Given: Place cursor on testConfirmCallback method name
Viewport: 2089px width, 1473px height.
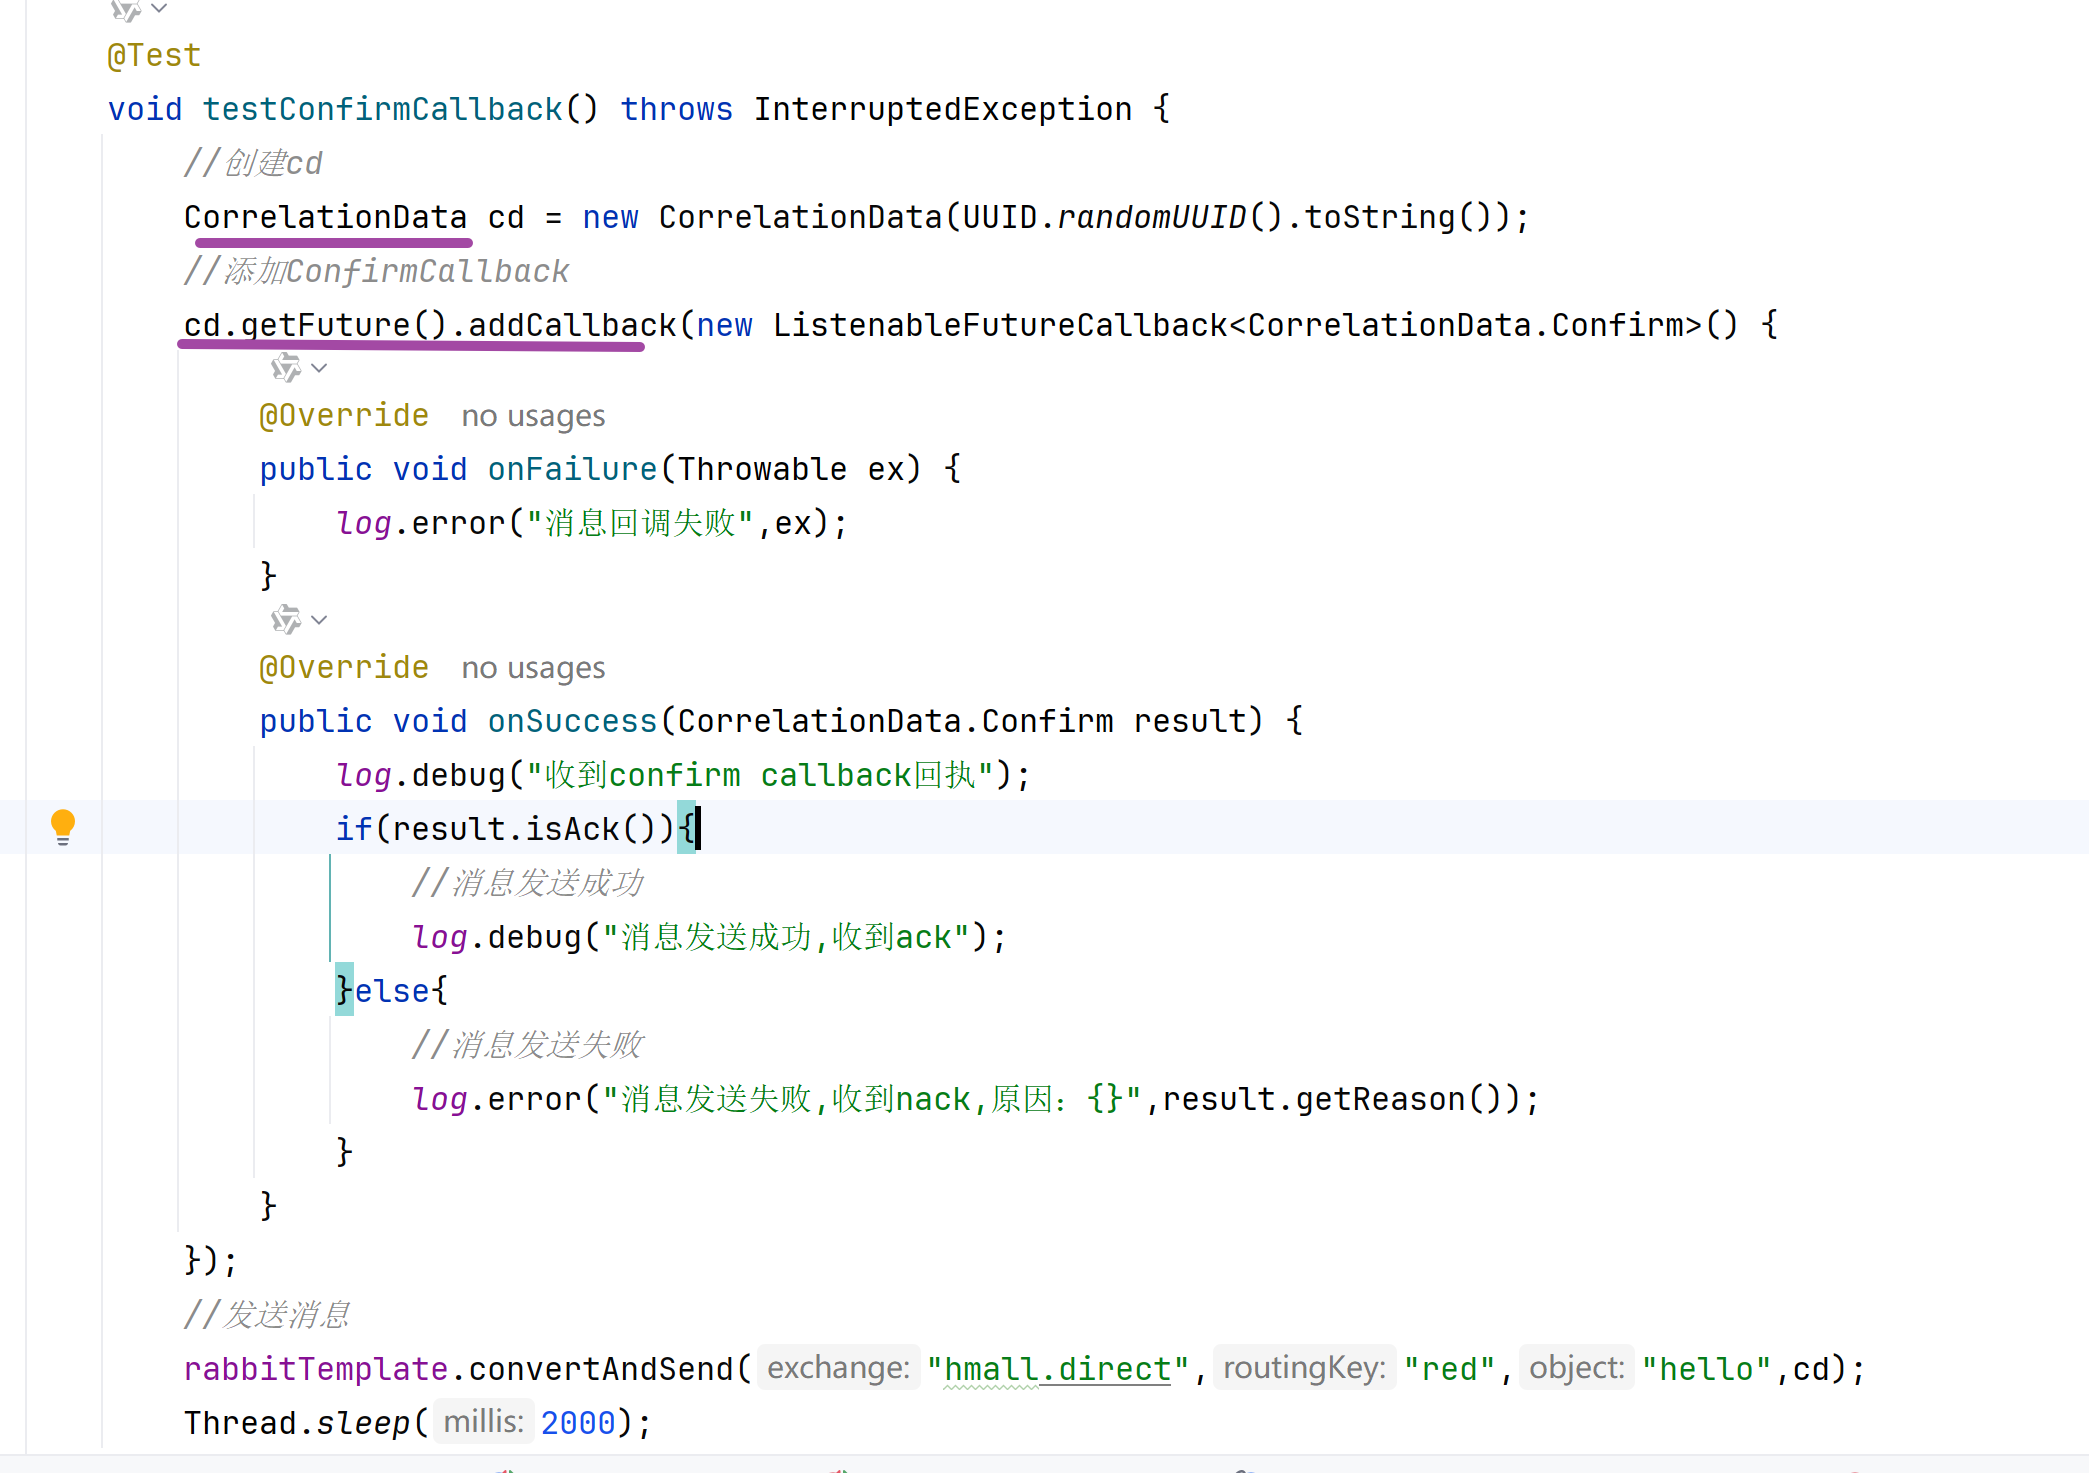Looking at the screenshot, I should (382, 109).
